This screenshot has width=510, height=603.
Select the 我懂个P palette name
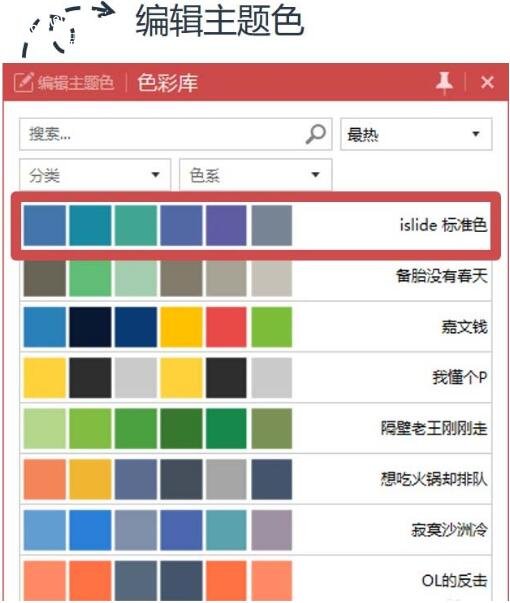pyautogui.click(x=460, y=377)
